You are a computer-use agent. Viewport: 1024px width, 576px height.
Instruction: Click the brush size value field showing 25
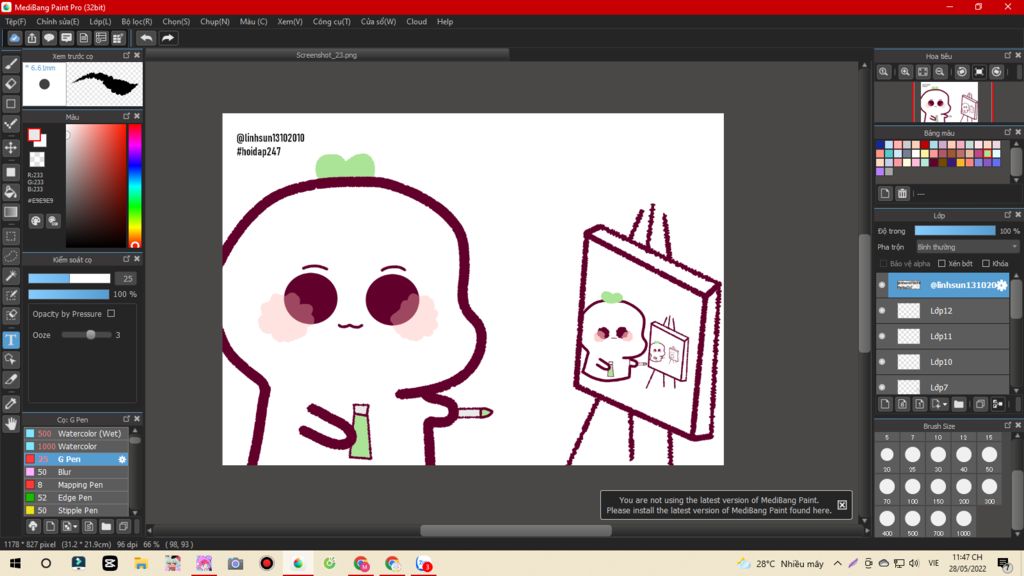coord(126,278)
